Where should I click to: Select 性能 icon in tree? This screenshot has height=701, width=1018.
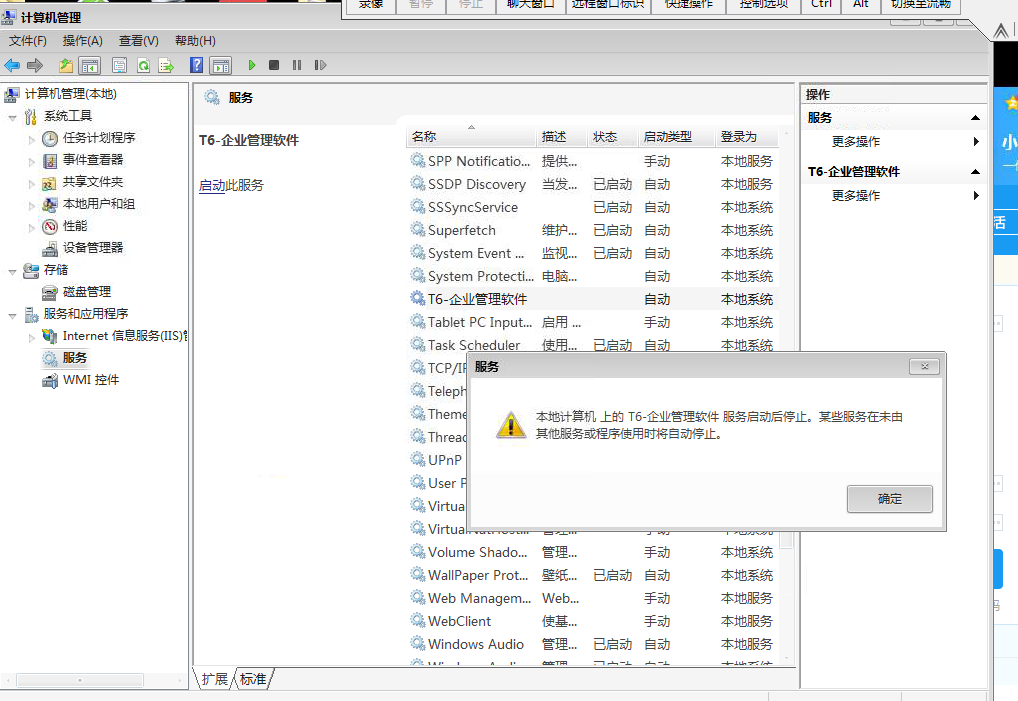click(50, 227)
